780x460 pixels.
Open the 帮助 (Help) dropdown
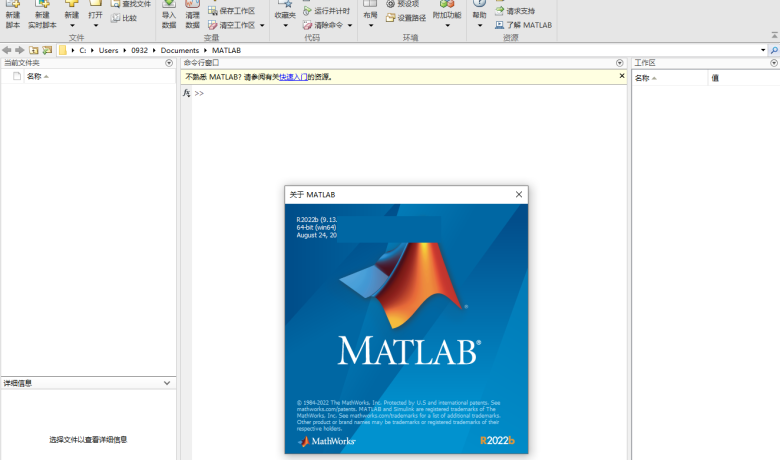(x=479, y=26)
